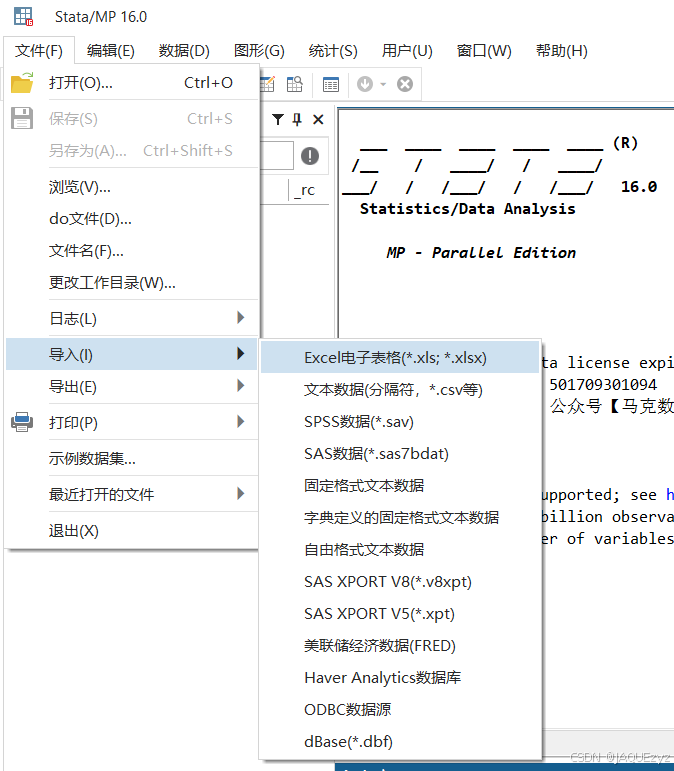Click the Break (circle X) toolbar icon
The width and height of the screenshot is (674, 771).
coord(405,84)
